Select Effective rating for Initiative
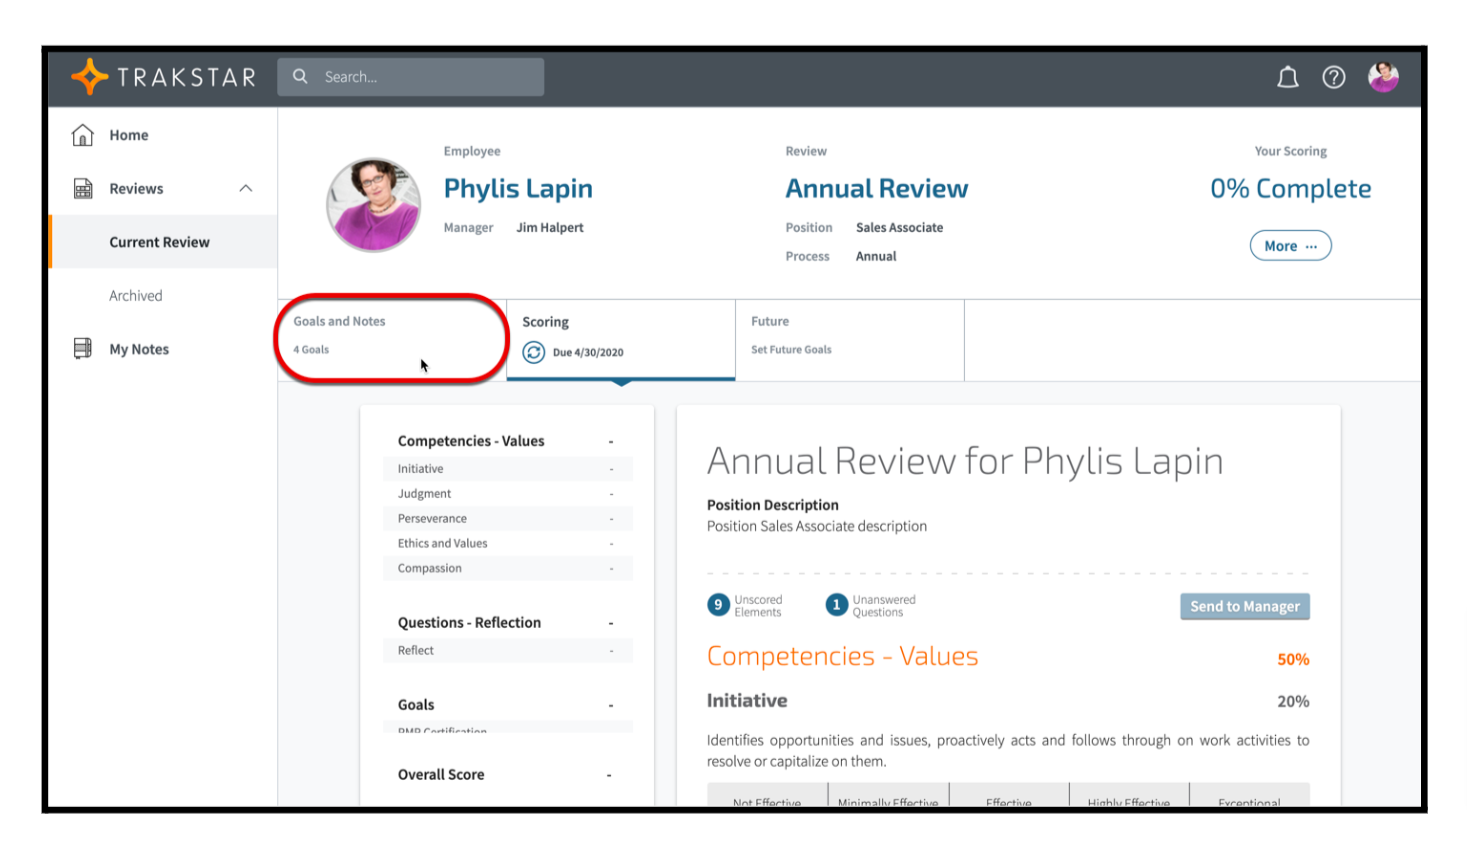 (x=1008, y=798)
